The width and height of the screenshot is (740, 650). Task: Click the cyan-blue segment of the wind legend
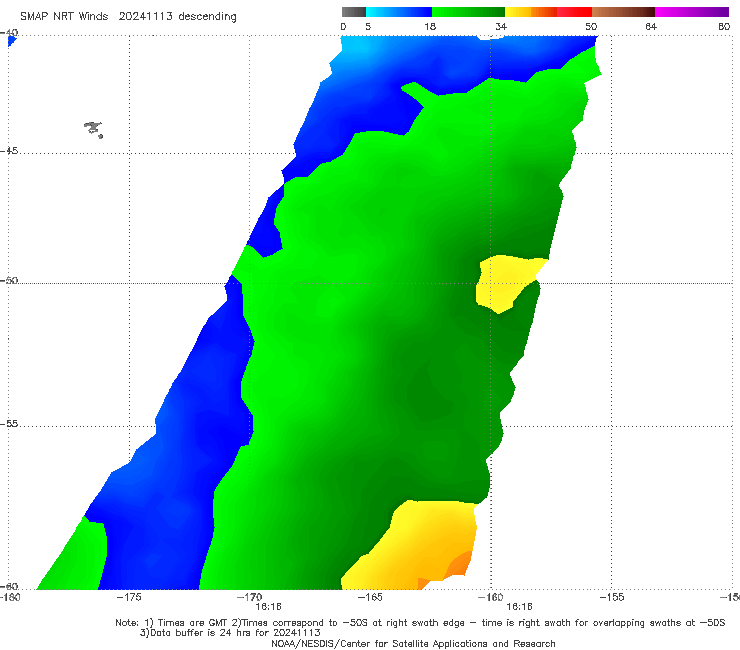coord(399,12)
